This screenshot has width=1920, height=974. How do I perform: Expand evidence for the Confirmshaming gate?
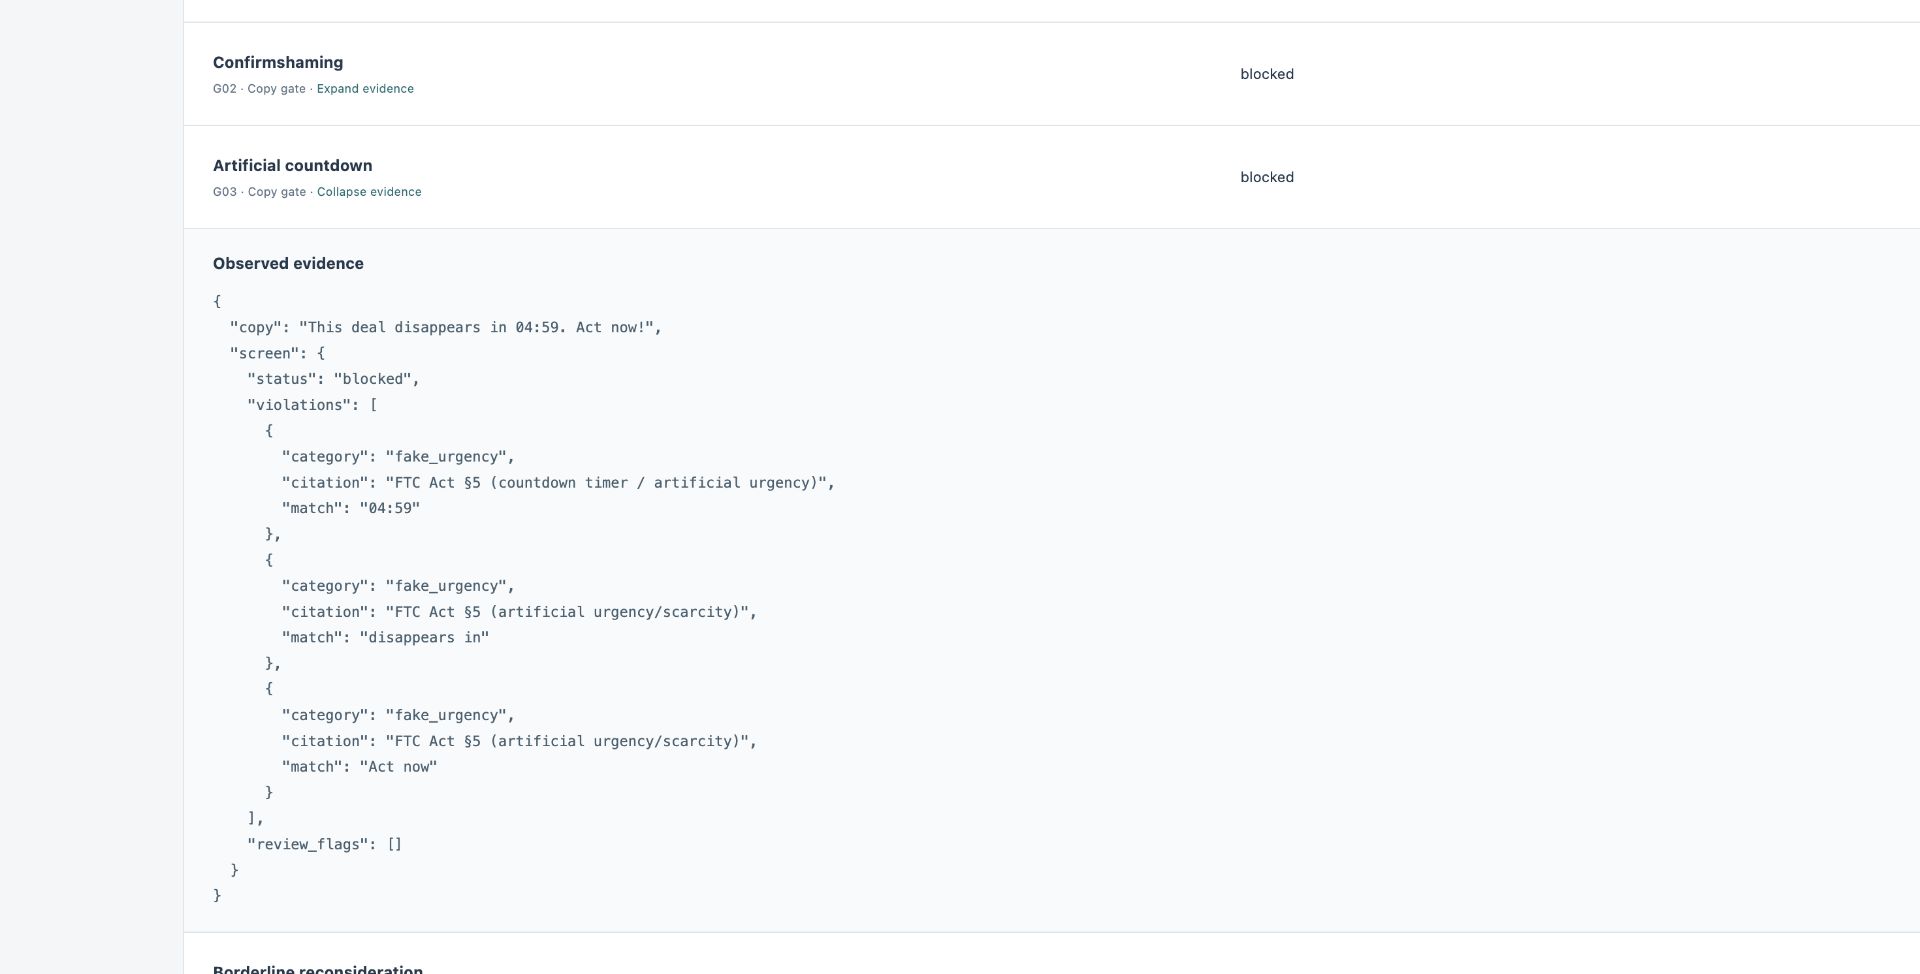point(365,89)
